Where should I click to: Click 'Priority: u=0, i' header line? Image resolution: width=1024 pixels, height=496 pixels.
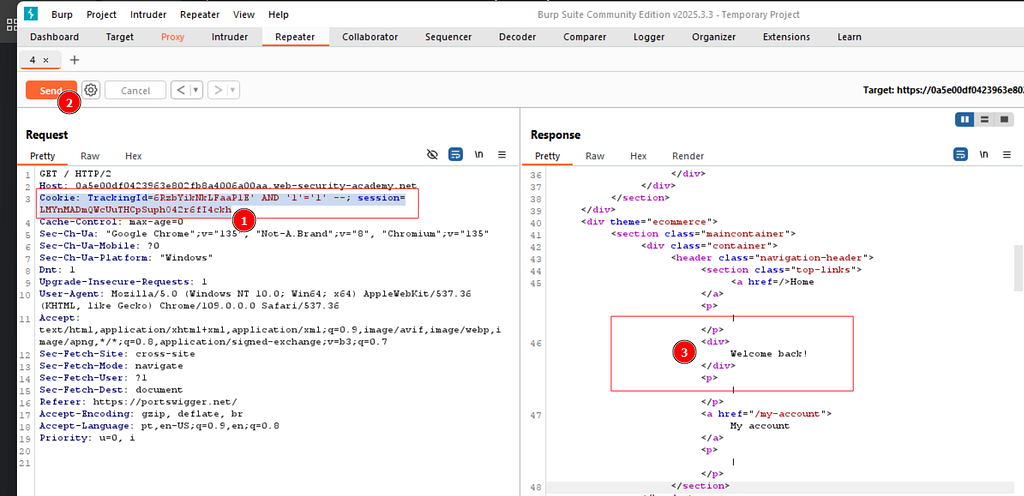pos(87,438)
